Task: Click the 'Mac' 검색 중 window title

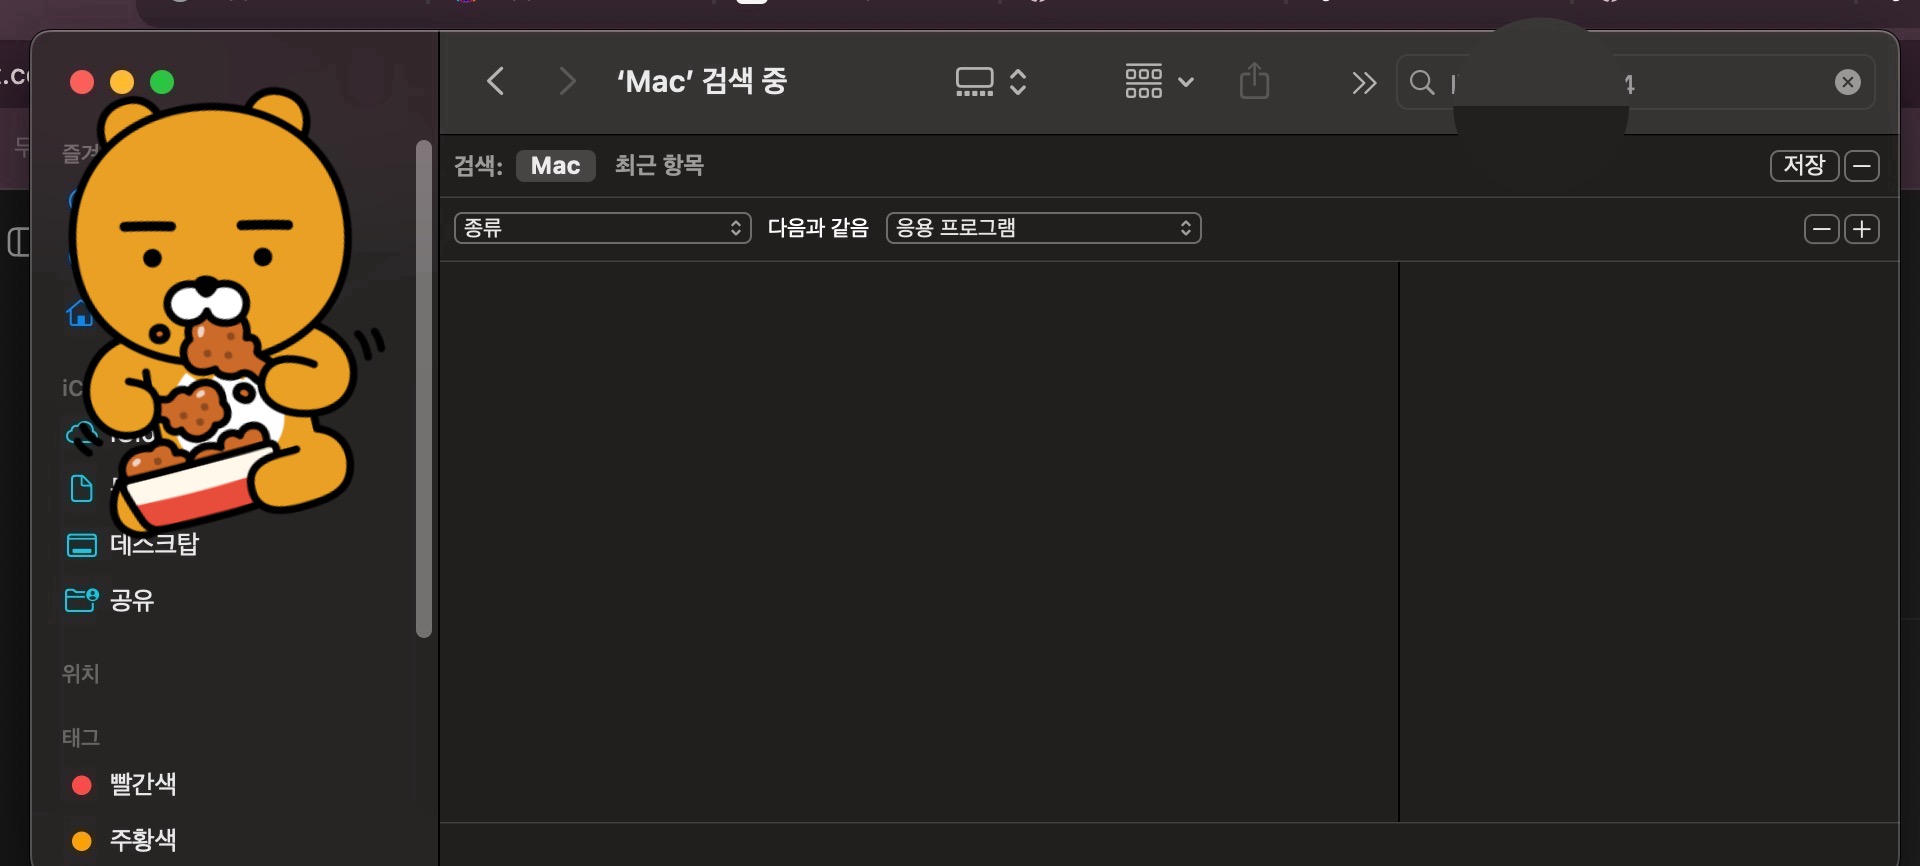Action: (702, 81)
